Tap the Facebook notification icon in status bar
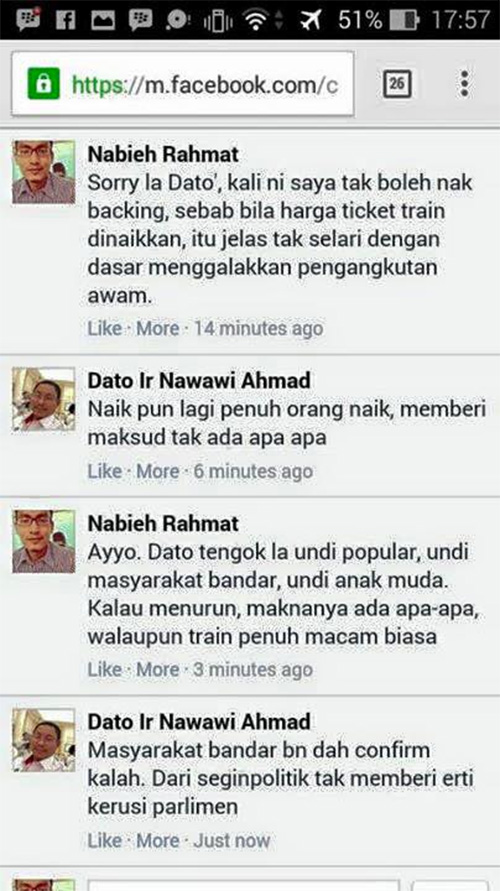The width and height of the screenshot is (500, 891). tap(65, 20)
